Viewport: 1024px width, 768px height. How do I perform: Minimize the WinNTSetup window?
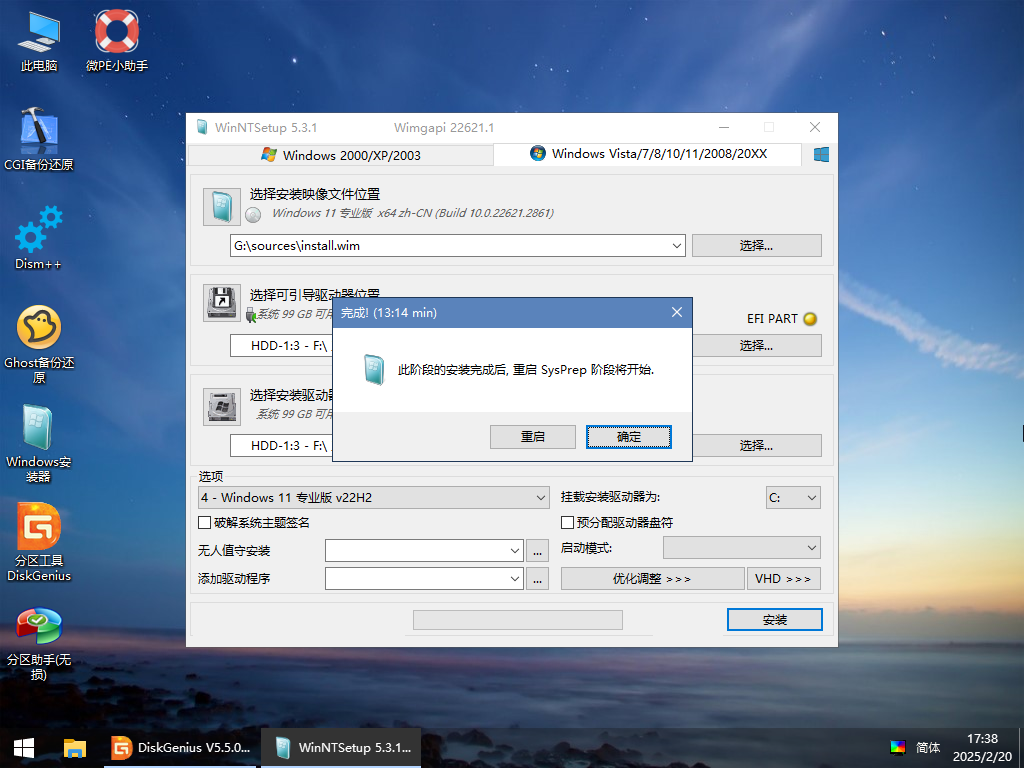[x=724, y=127]
